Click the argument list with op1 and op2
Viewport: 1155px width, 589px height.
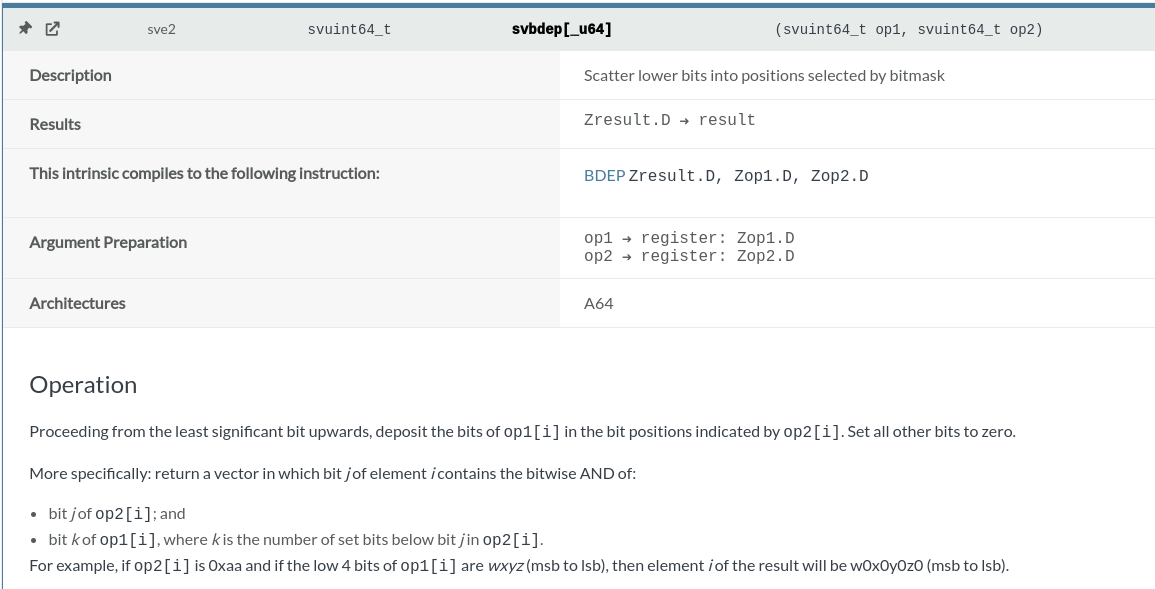point(909,29)
